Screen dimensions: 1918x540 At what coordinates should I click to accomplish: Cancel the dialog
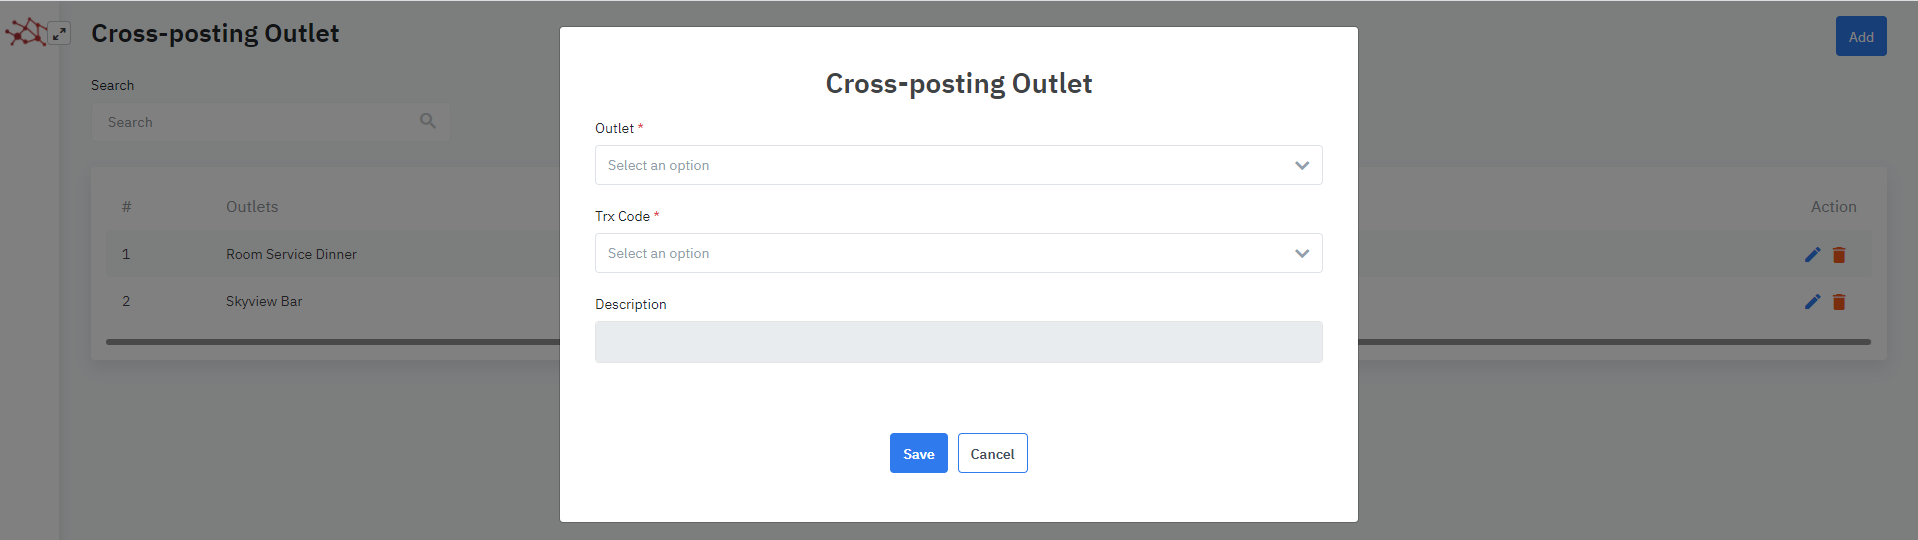(992, 453)
